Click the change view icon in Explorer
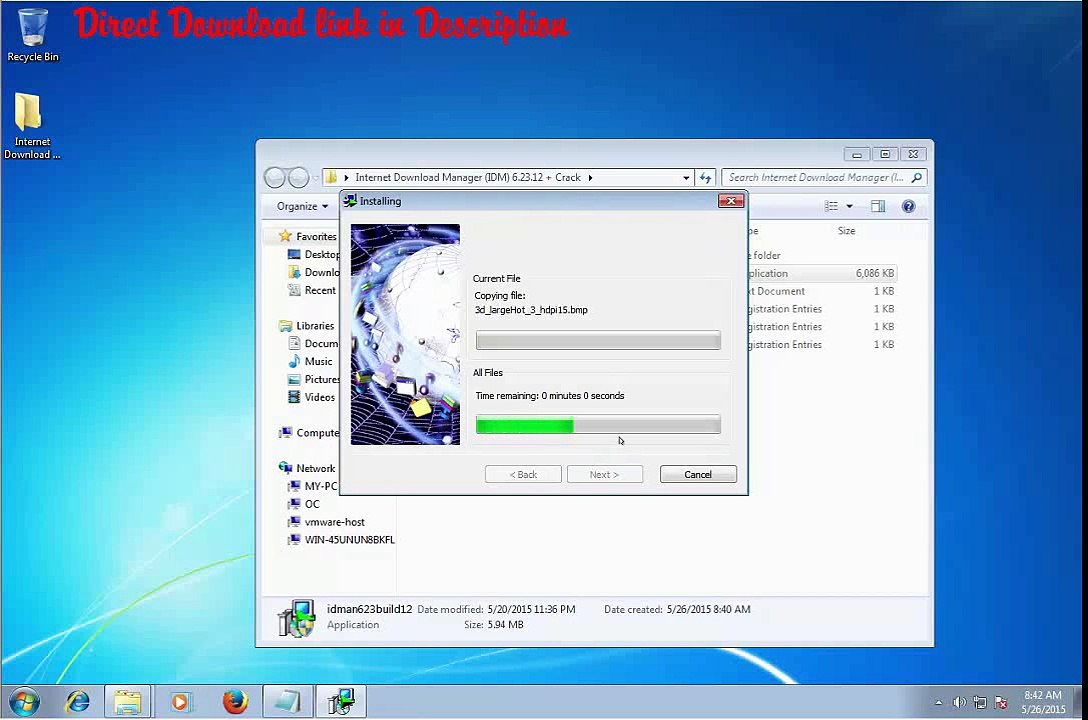The width and height of the screenshot is (1088, 720). 831,206
